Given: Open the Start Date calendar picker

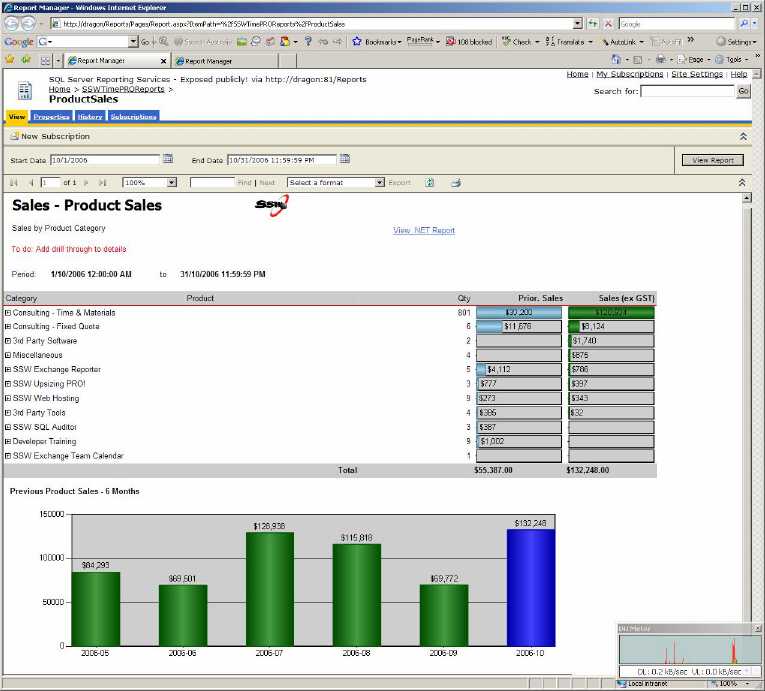Looking at the screenshot, I should (x=168, y=159).
